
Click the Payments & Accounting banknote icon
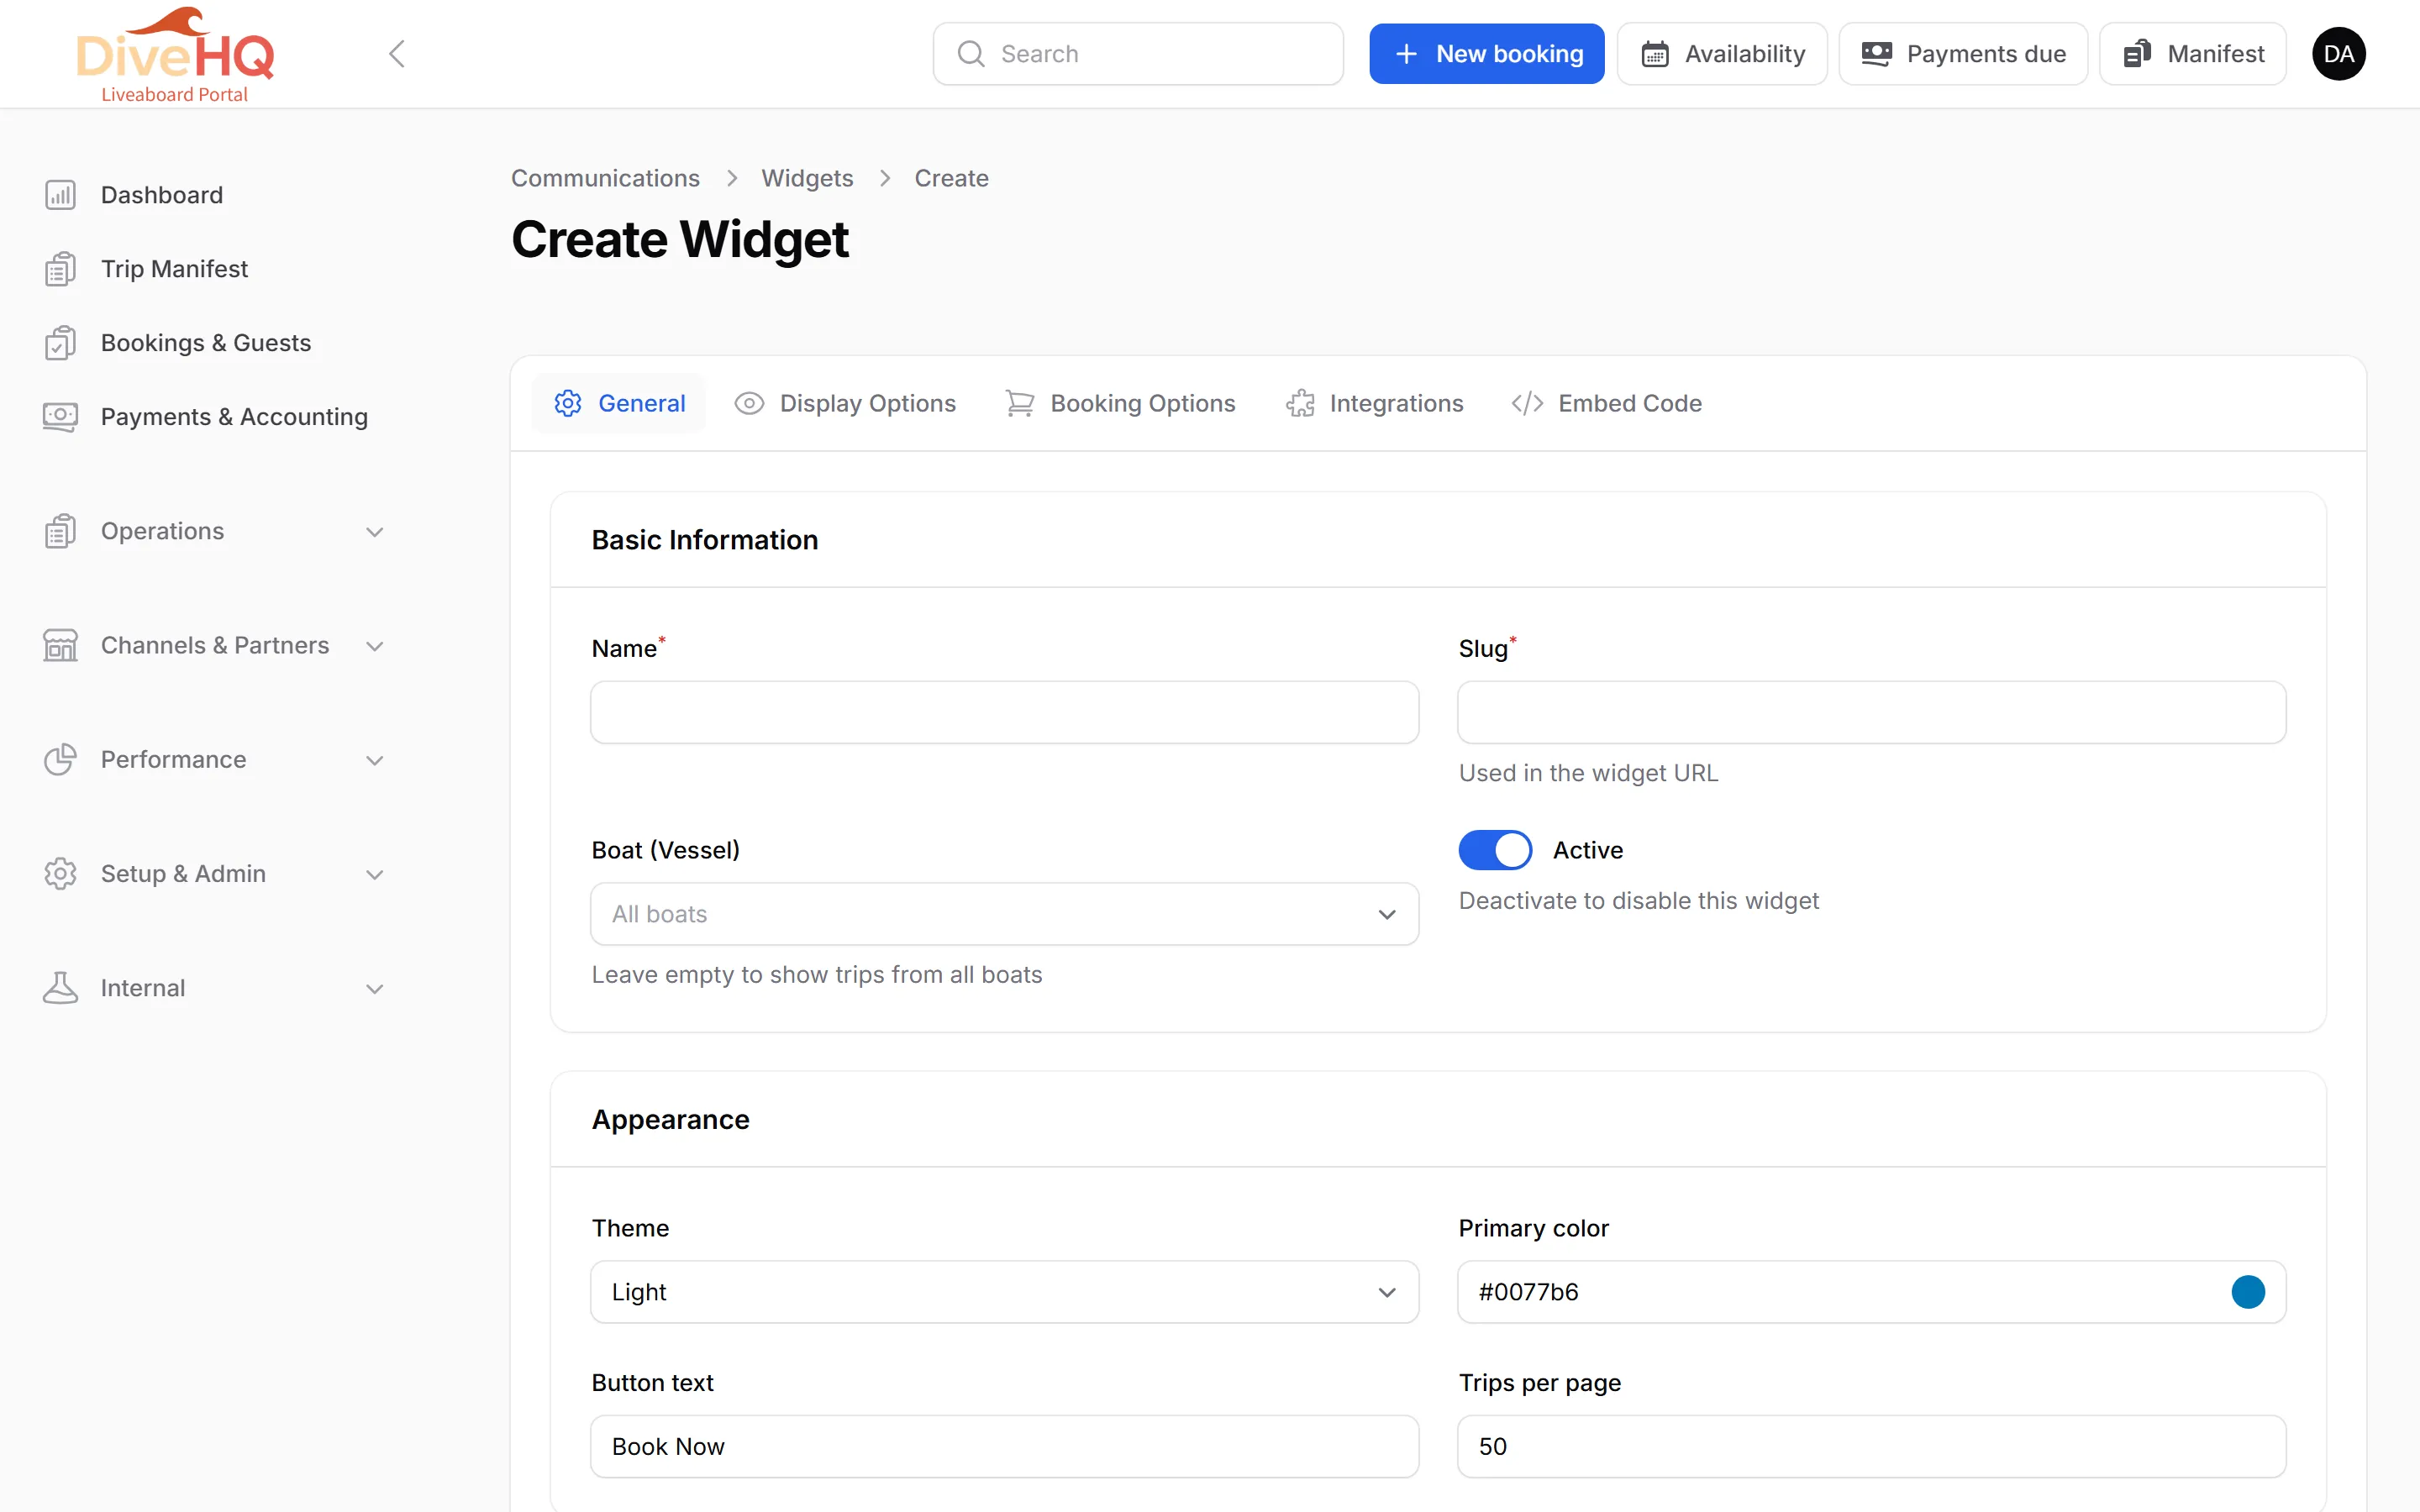click(60, 417)
